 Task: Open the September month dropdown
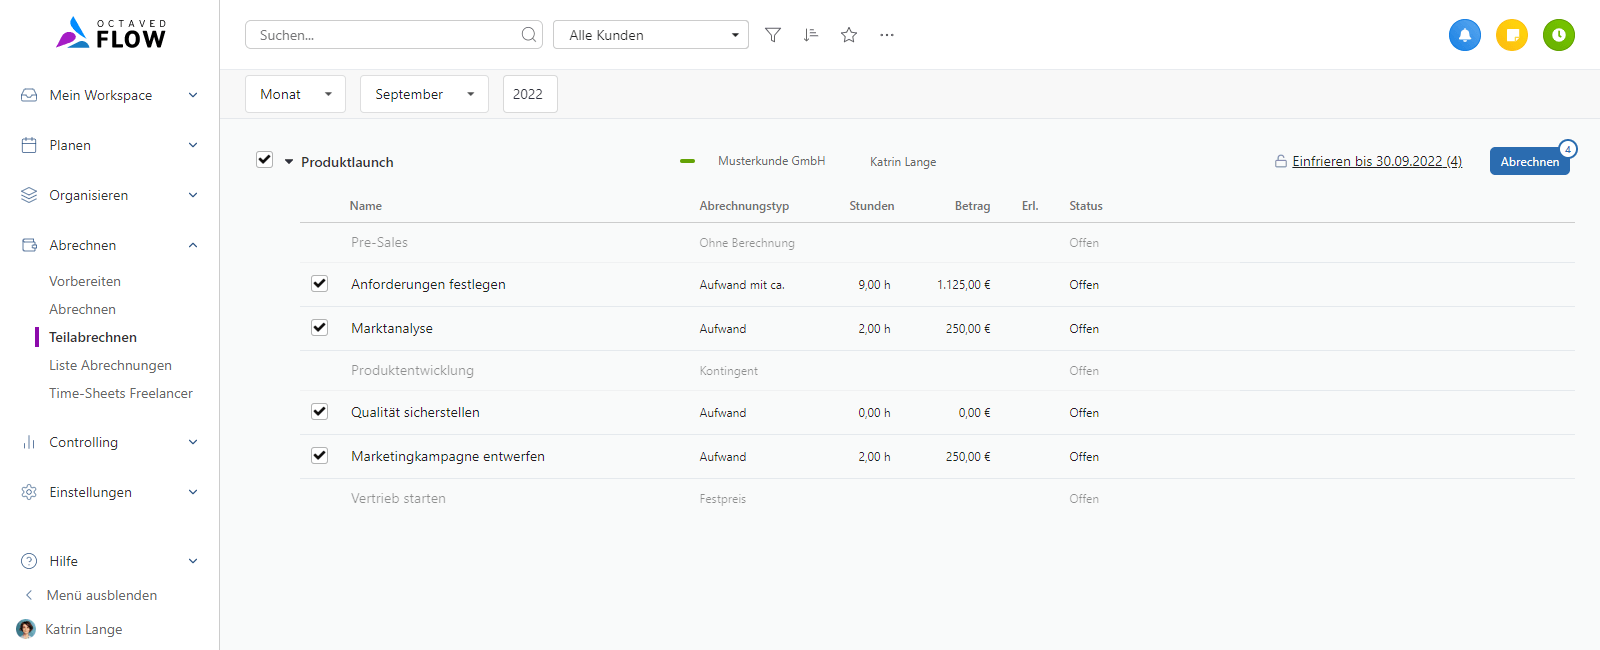(x=424, y=94)
